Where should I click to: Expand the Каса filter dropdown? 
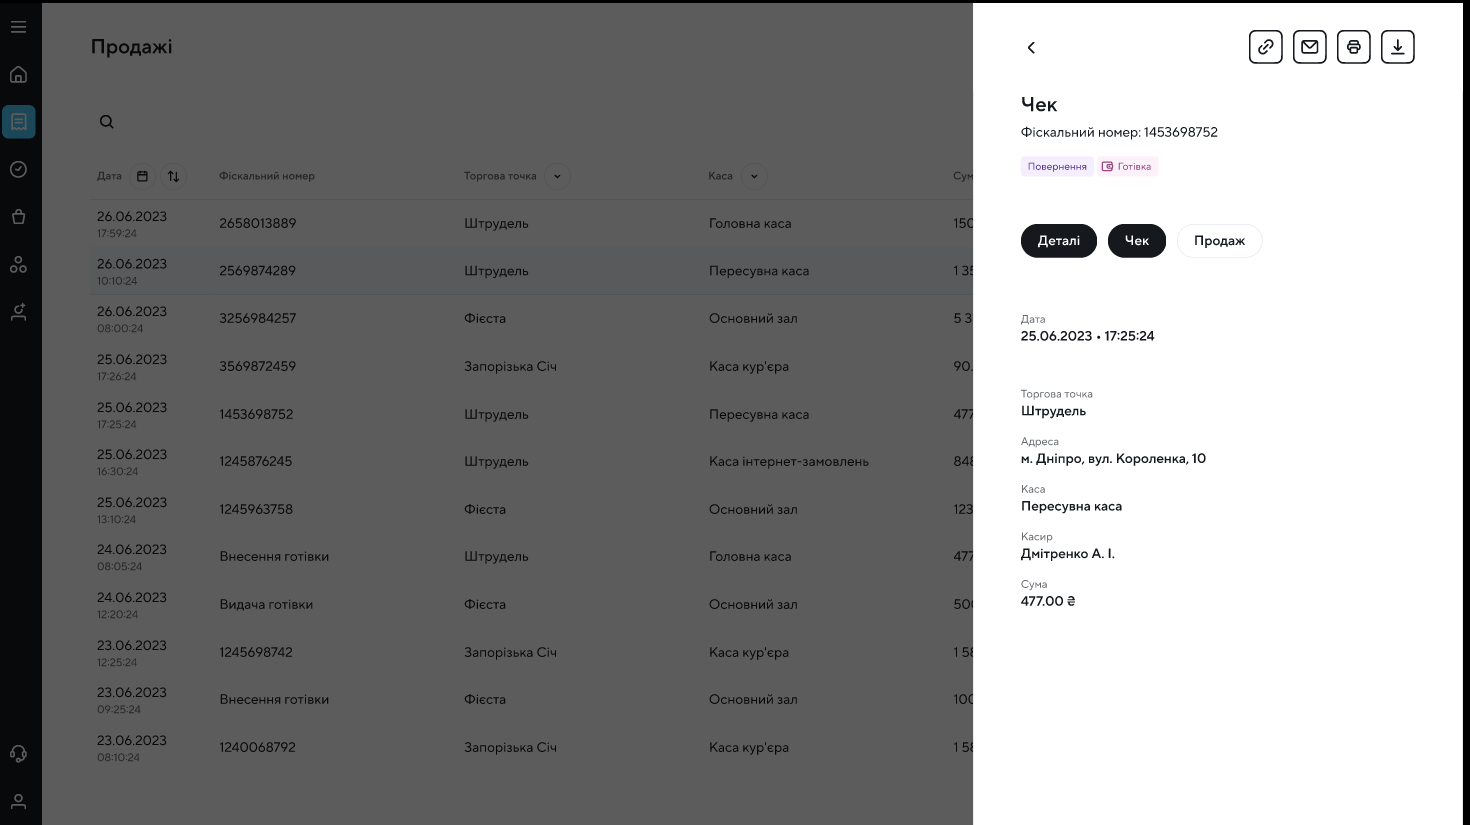pos(754,176)
